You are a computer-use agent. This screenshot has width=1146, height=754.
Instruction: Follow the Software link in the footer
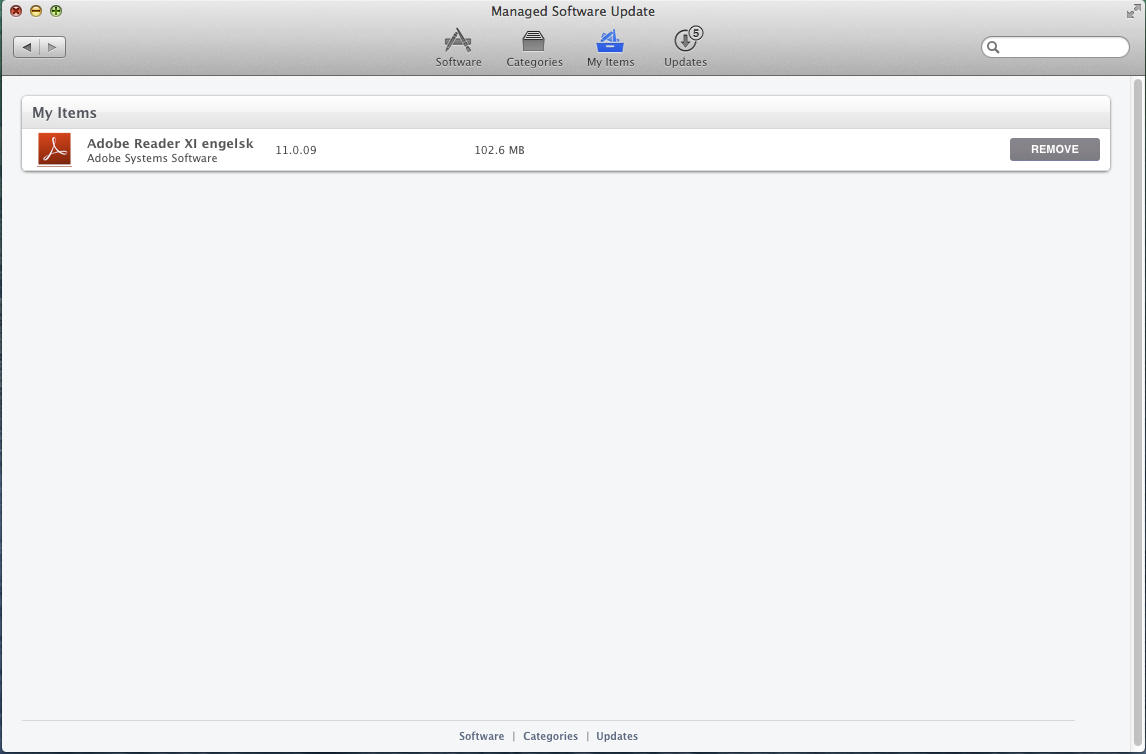tap(481, 736)
